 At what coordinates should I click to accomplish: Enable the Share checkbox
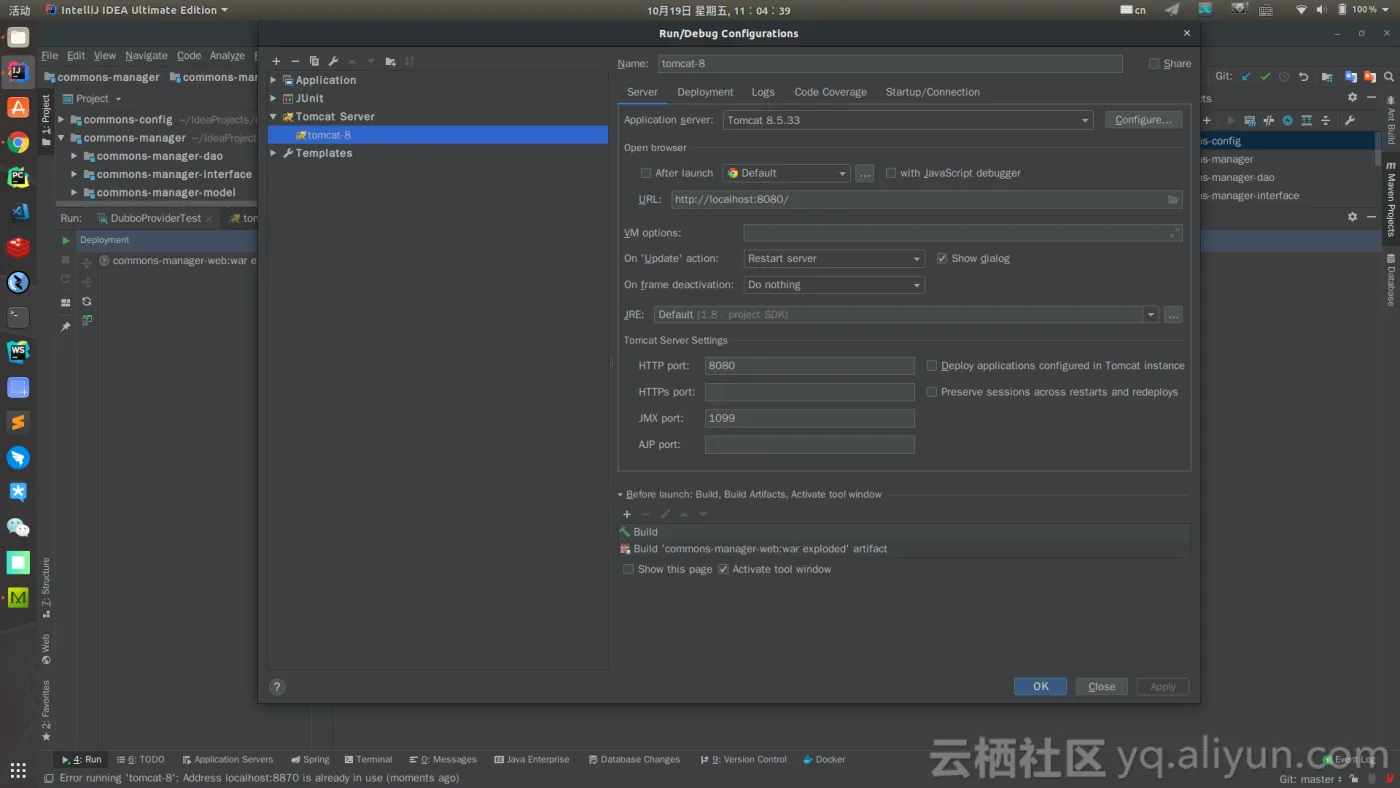point(1154,64)
